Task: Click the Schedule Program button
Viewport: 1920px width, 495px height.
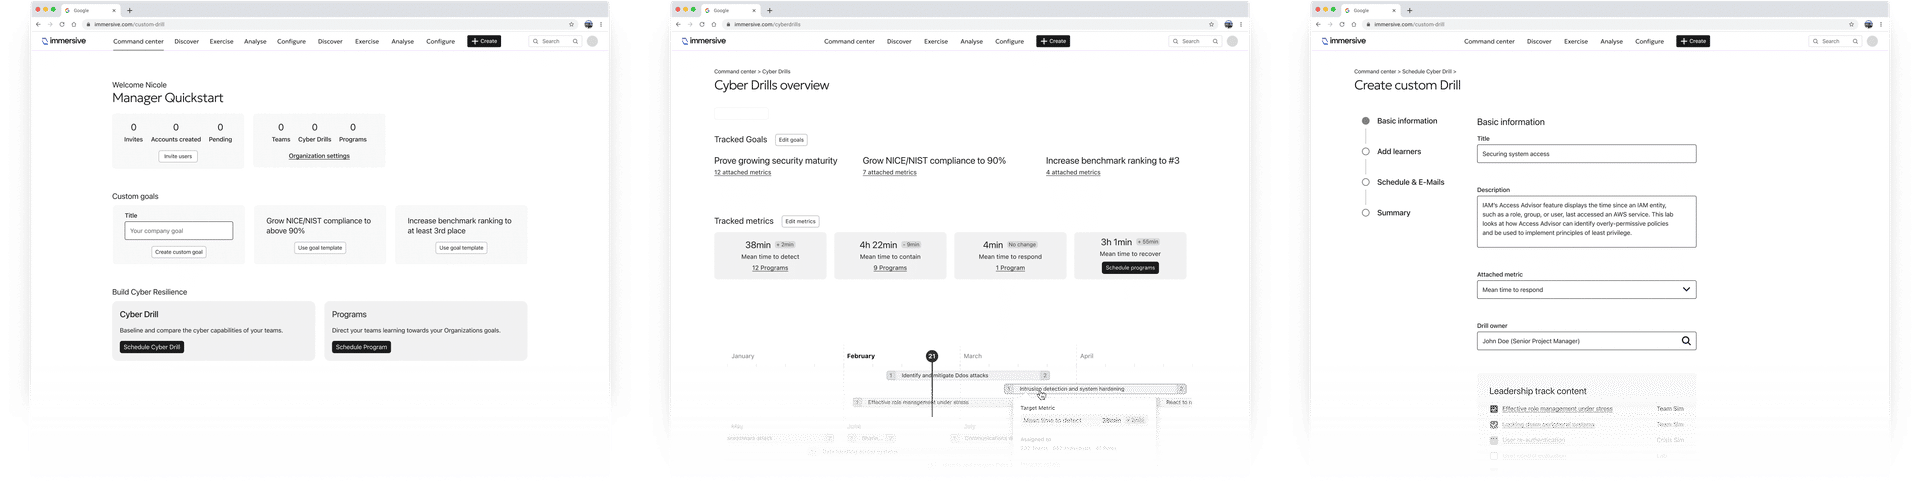Action: coord(361,347)
